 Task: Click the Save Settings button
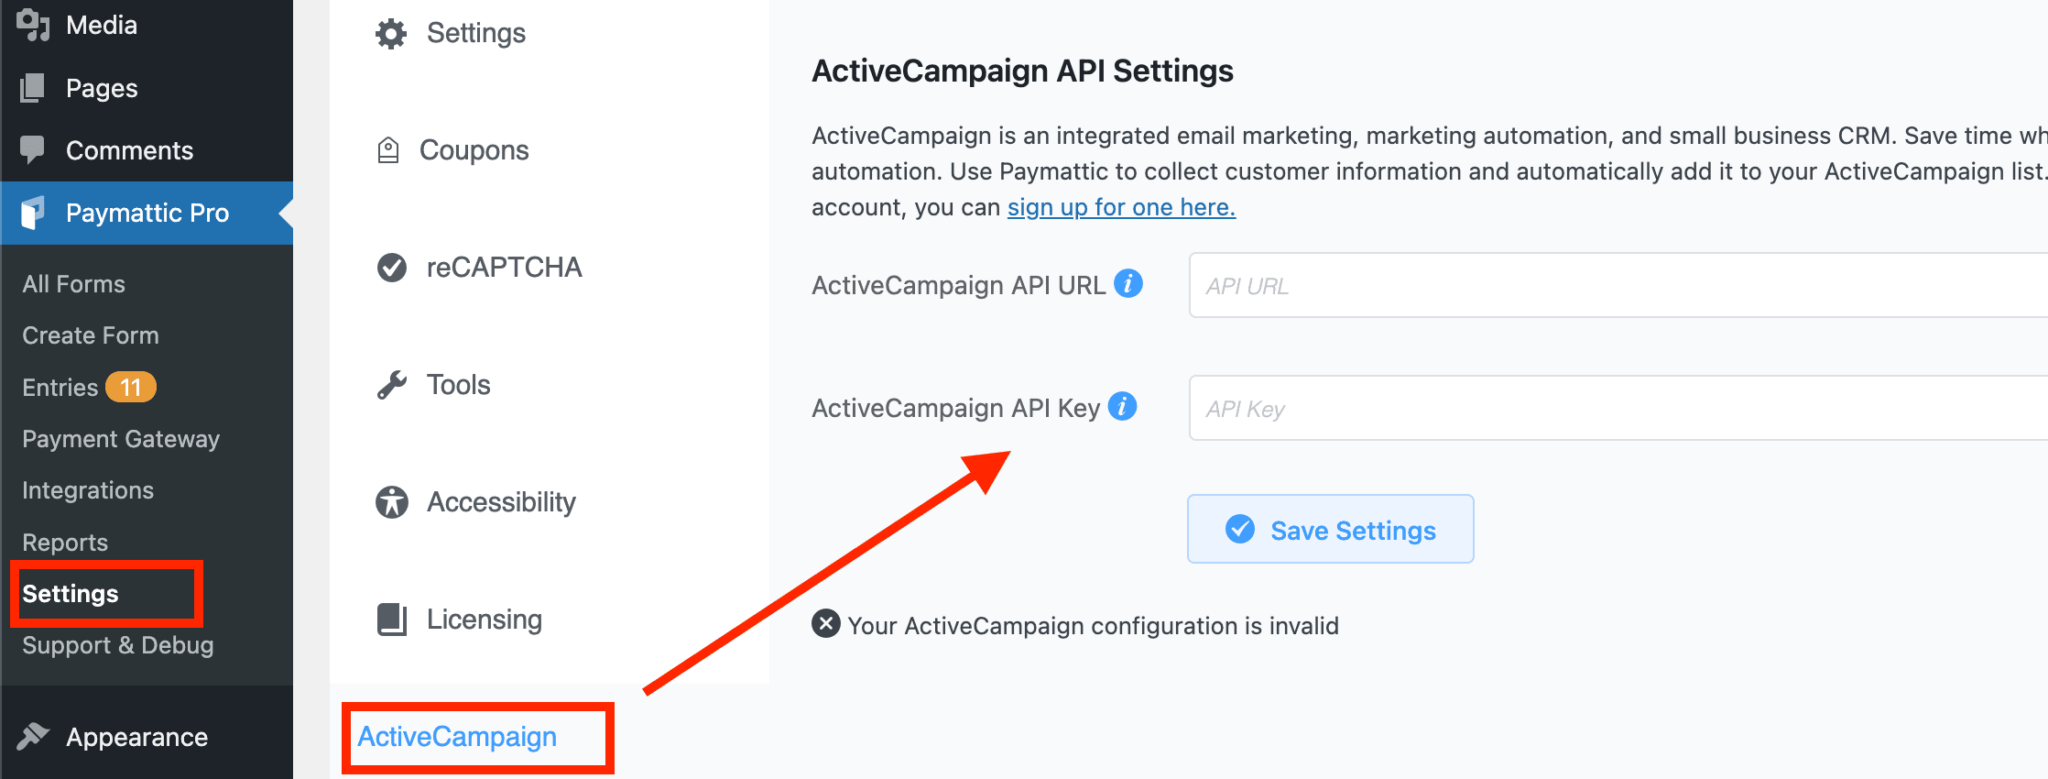1330,529
